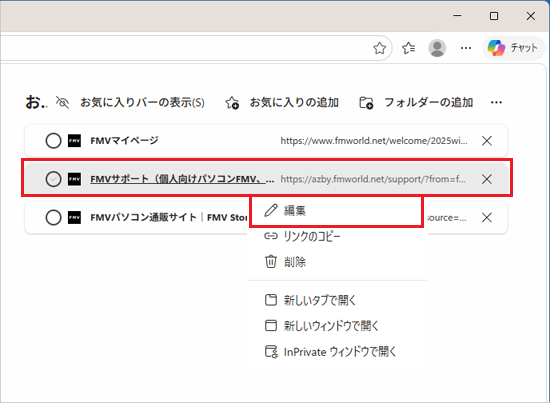Click the hidden-eye icon for favorites bar
The image size is (550, 403).
point(62,102)
